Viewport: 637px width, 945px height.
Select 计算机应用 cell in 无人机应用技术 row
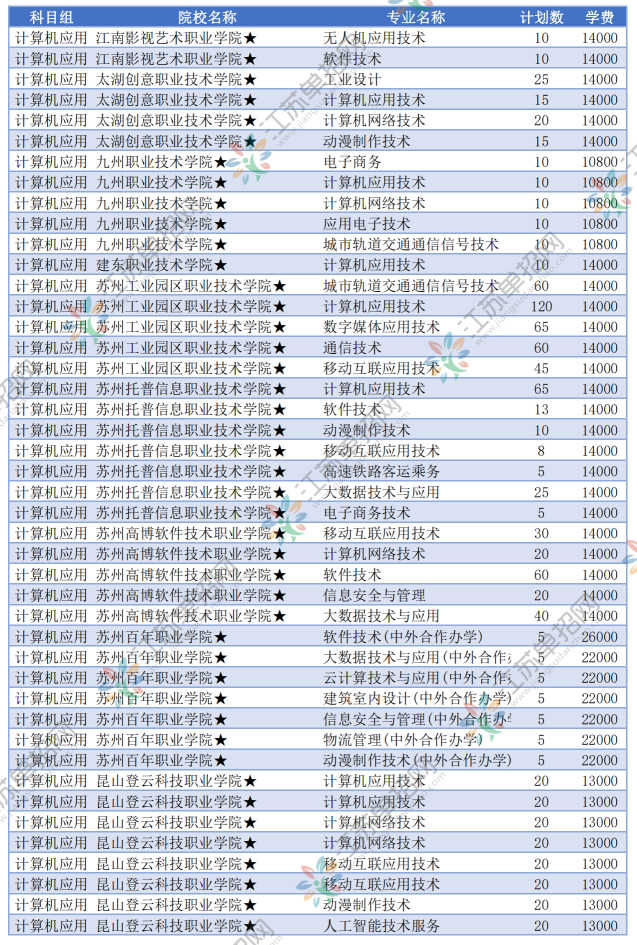tap(51, 38)
